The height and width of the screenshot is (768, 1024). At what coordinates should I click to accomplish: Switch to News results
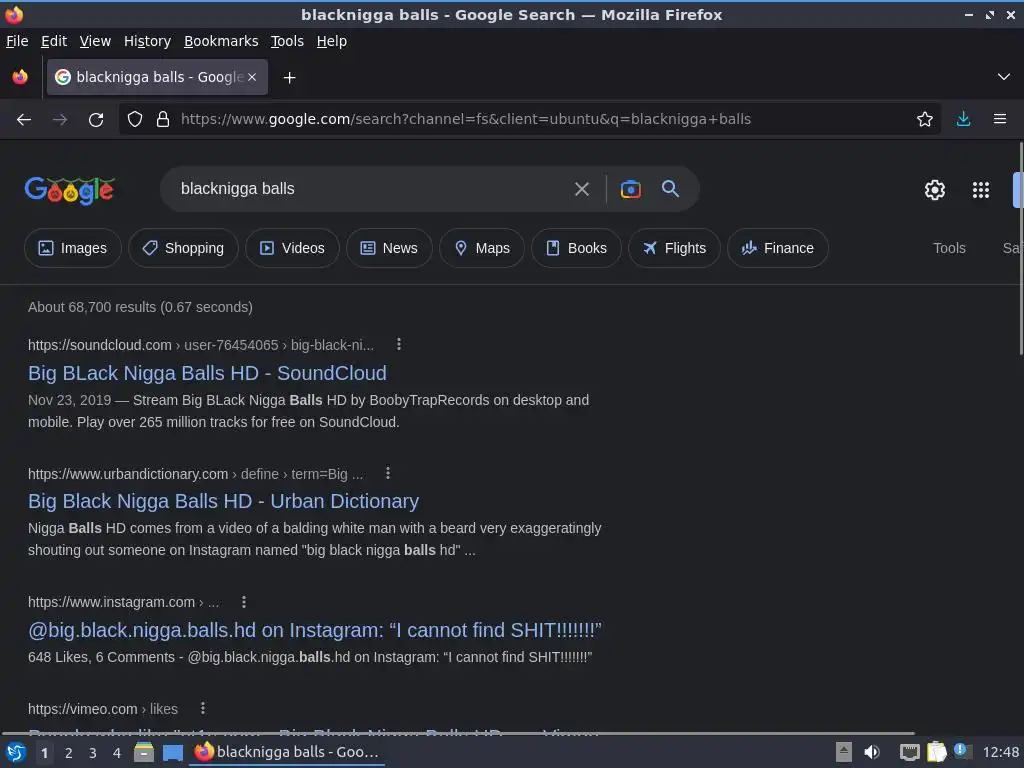point(389,248)
